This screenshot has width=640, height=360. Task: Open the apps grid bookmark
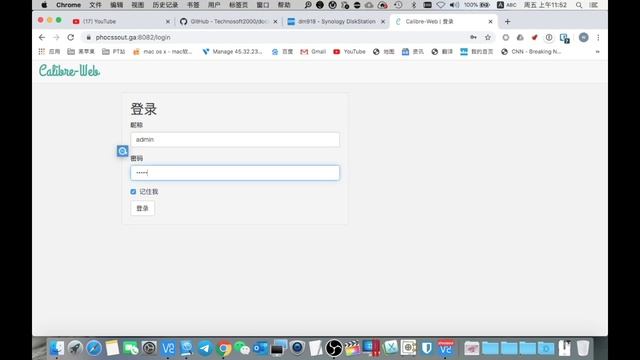[x=49, y=51]
